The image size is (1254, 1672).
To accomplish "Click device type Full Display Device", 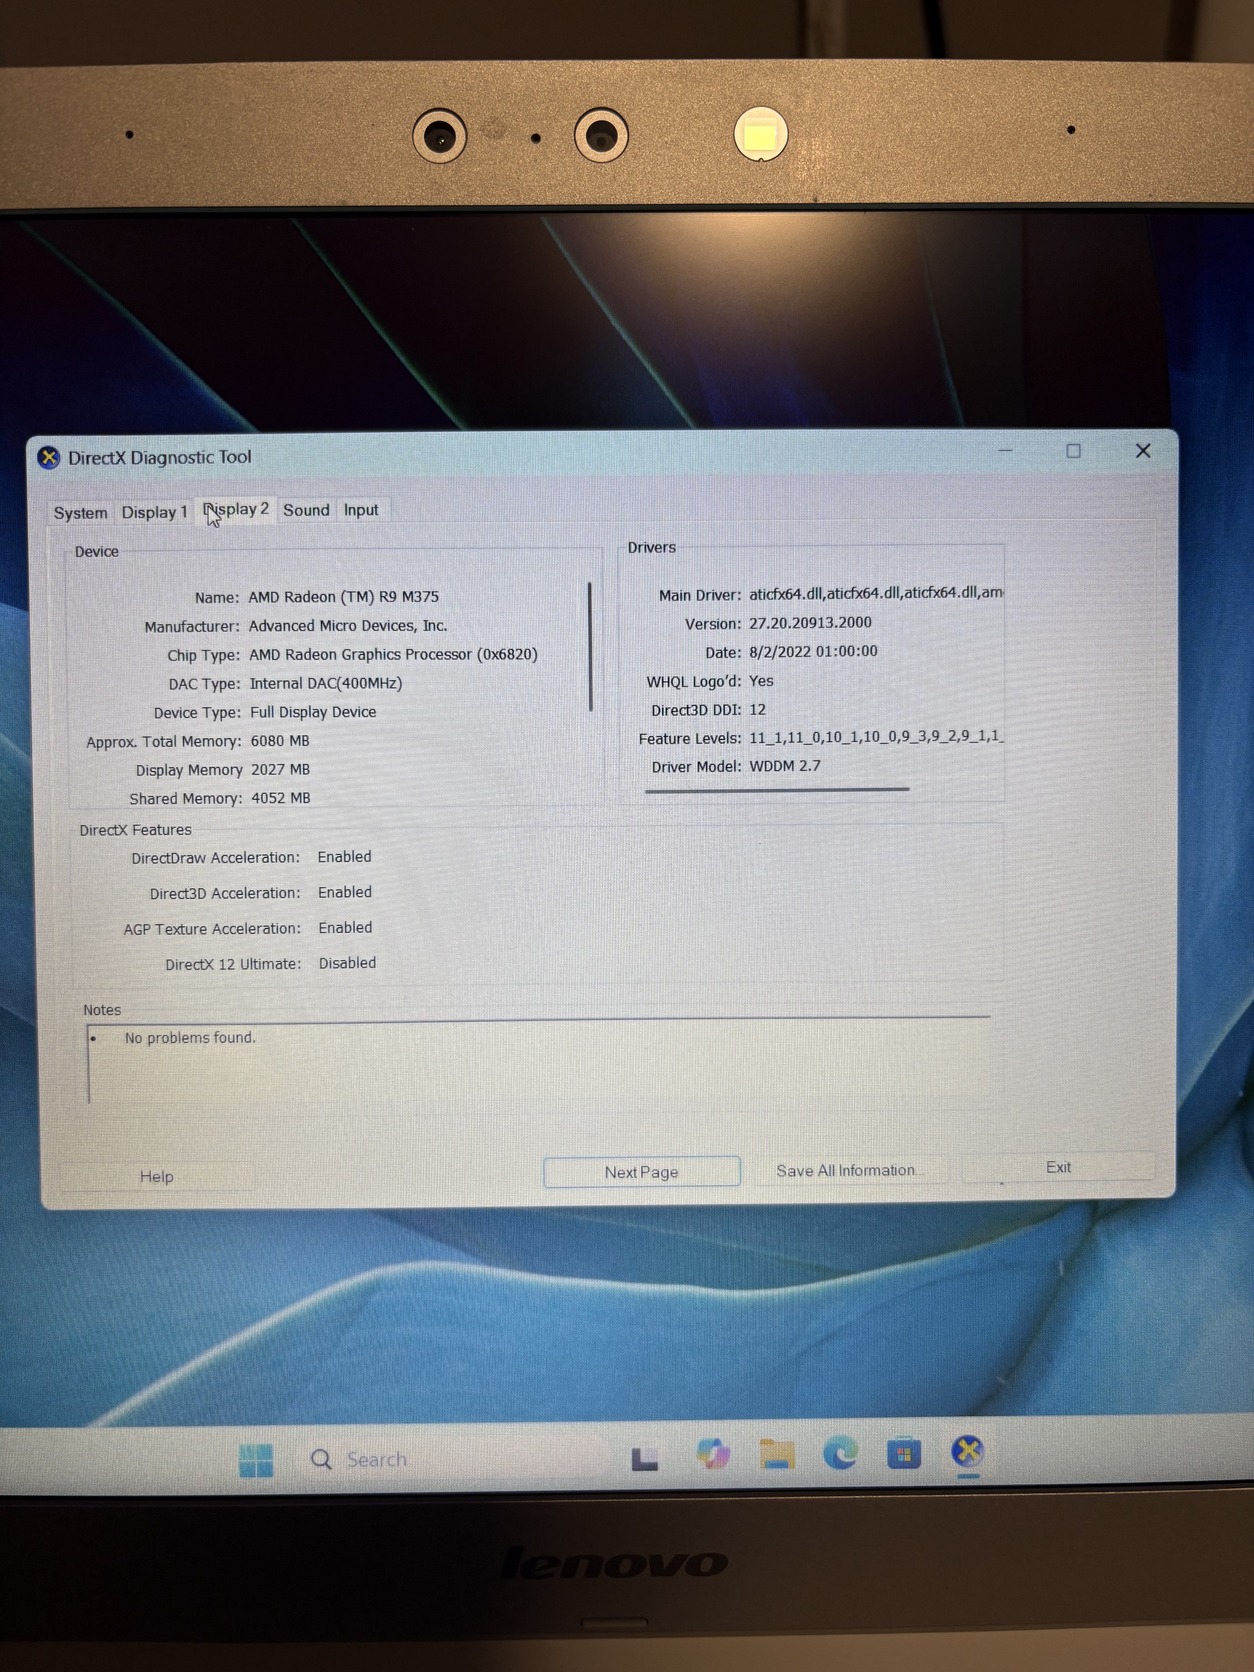I will click(x=313, y=712).
